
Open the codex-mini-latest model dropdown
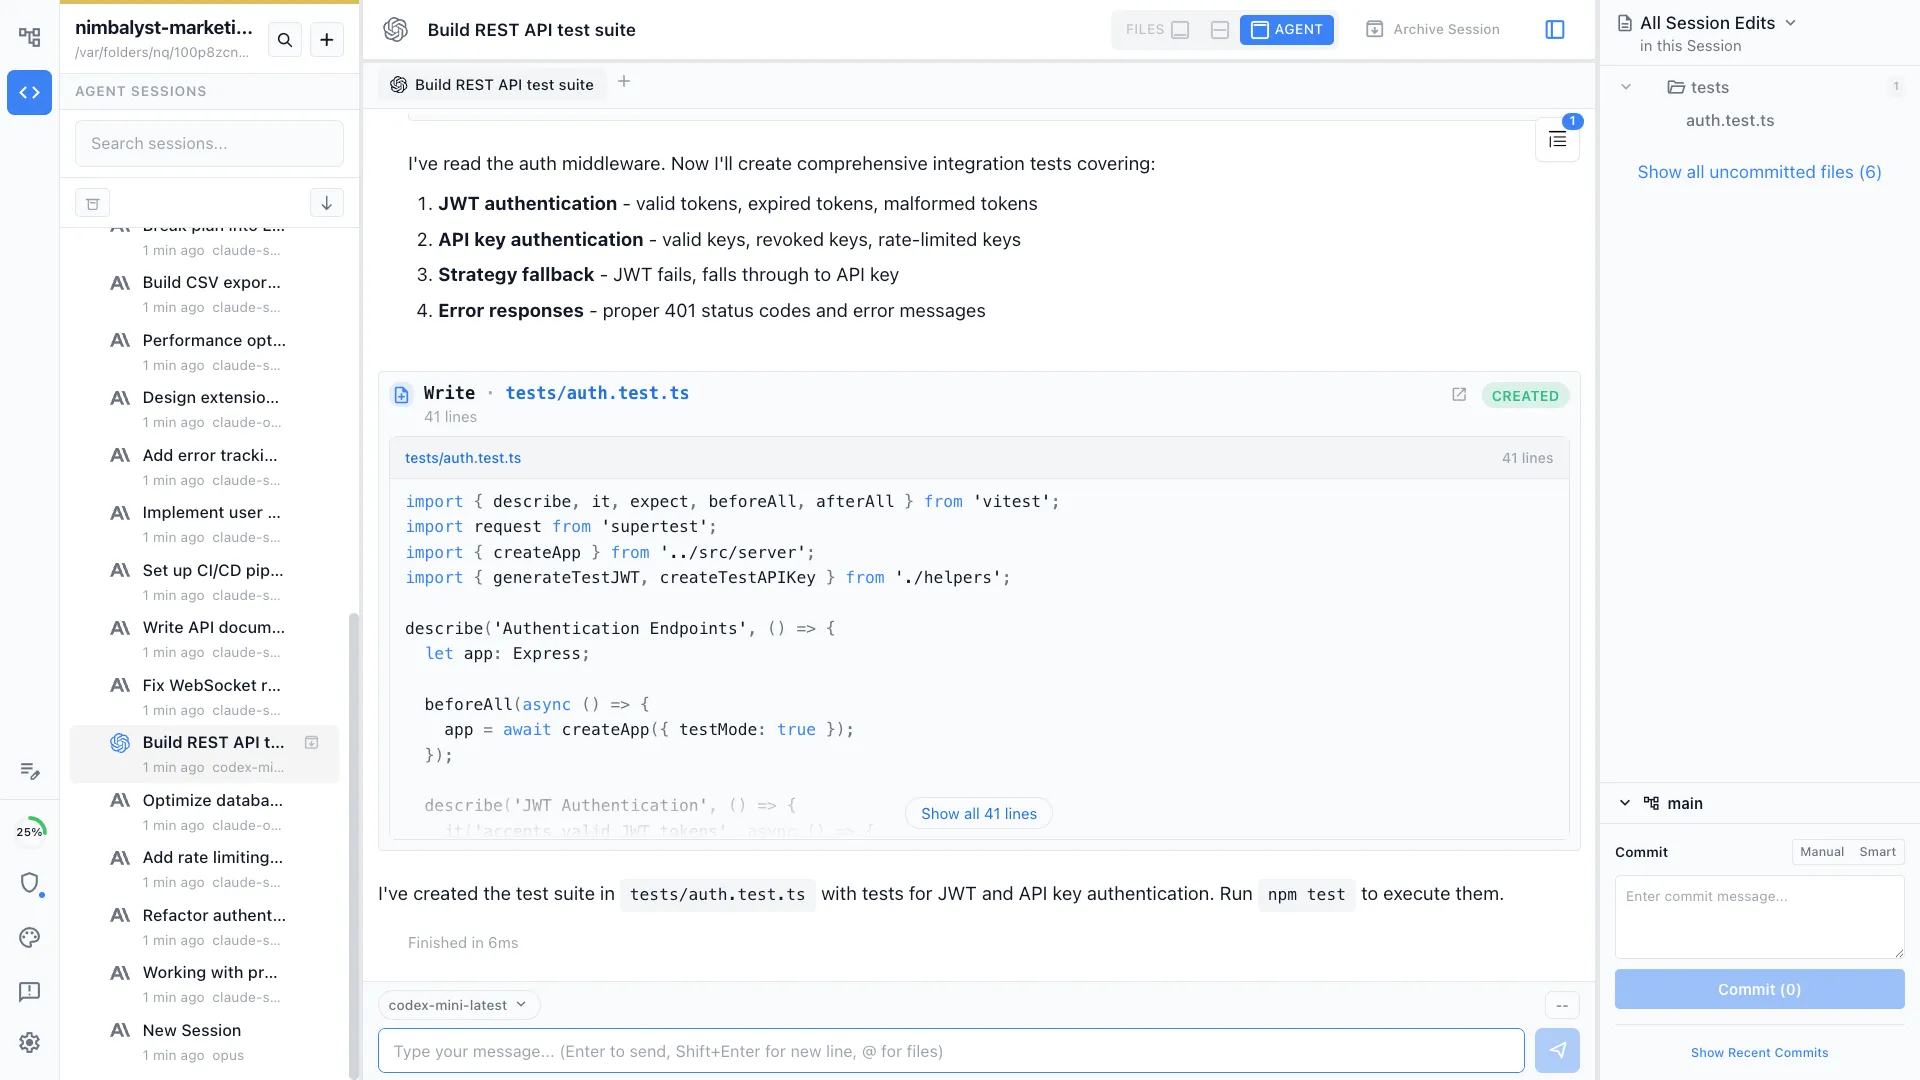[458, 1004]
